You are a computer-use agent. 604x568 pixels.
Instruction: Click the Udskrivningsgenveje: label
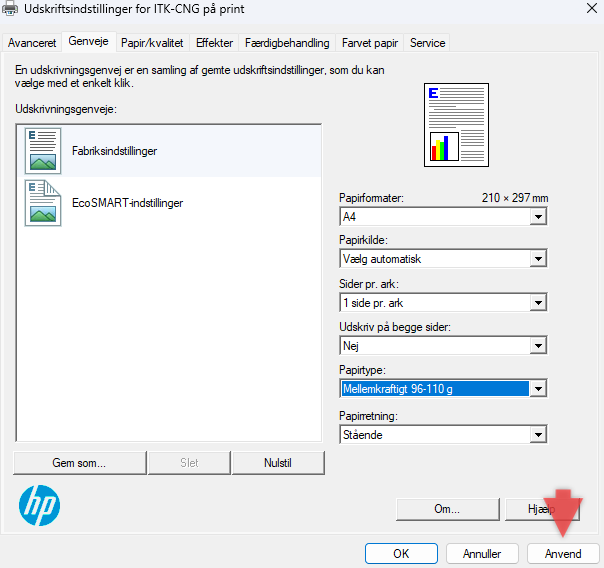[66, 109]
